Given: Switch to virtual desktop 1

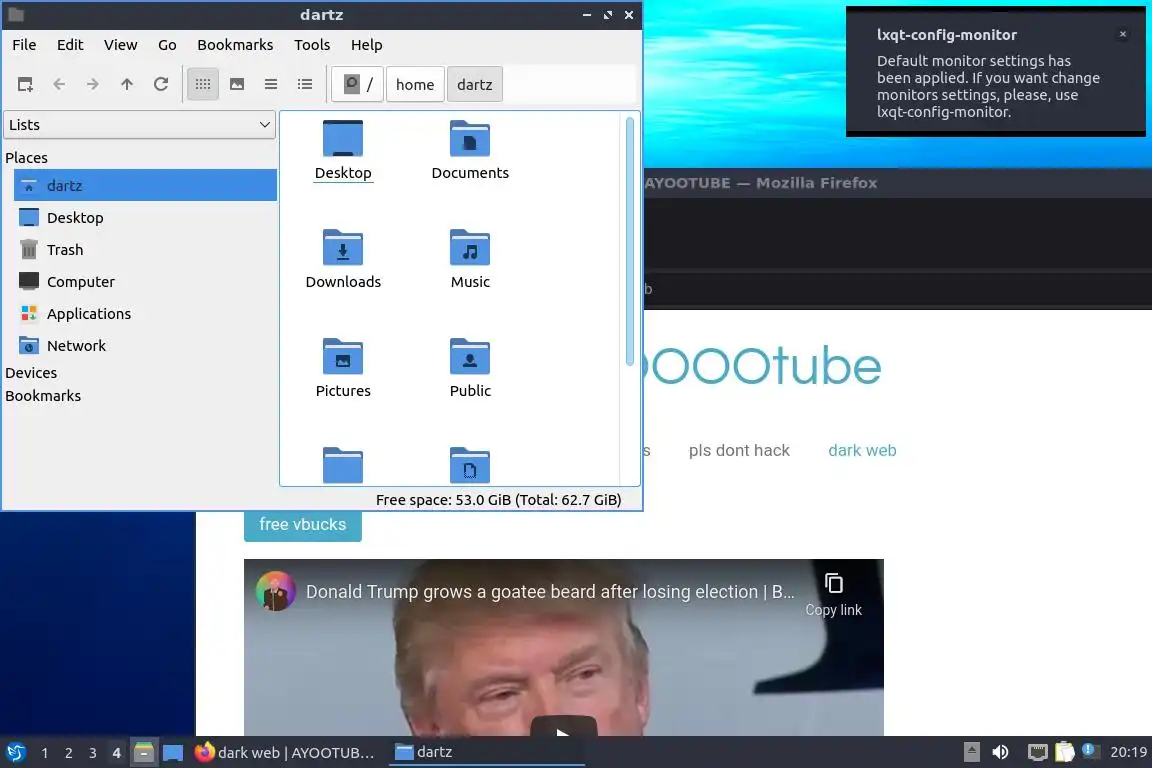Looking at the screenshot, I should (x=45, y=753).
